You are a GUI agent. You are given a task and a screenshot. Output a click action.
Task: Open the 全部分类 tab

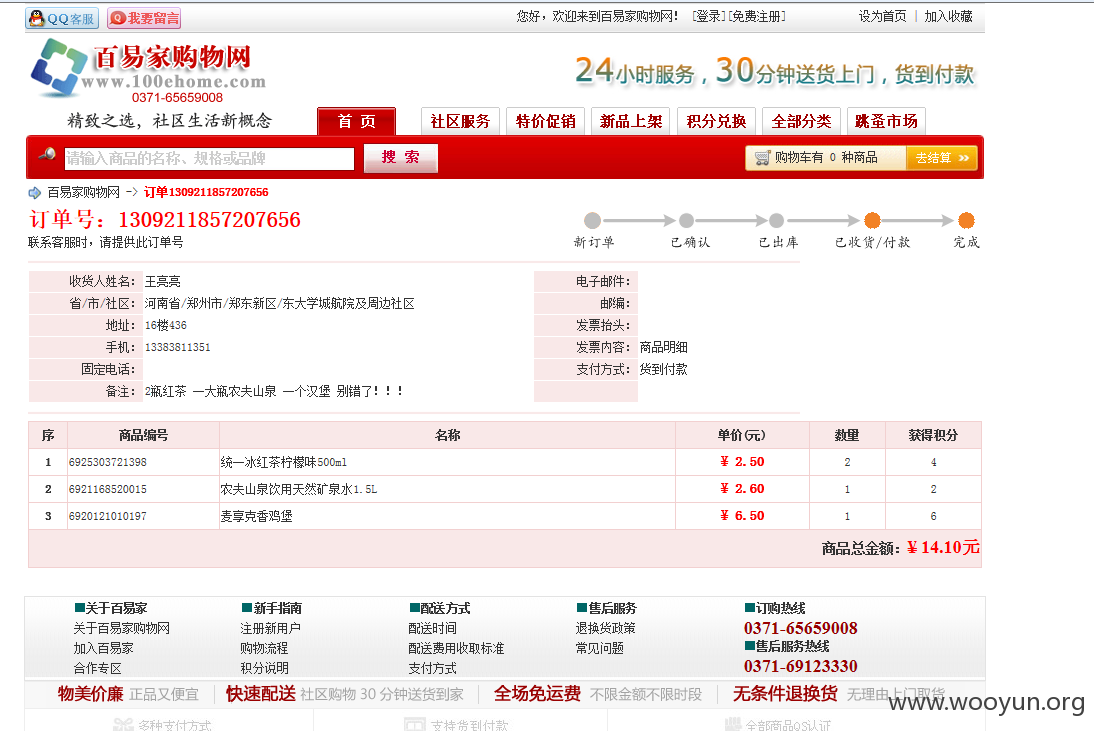coord(801,121)
